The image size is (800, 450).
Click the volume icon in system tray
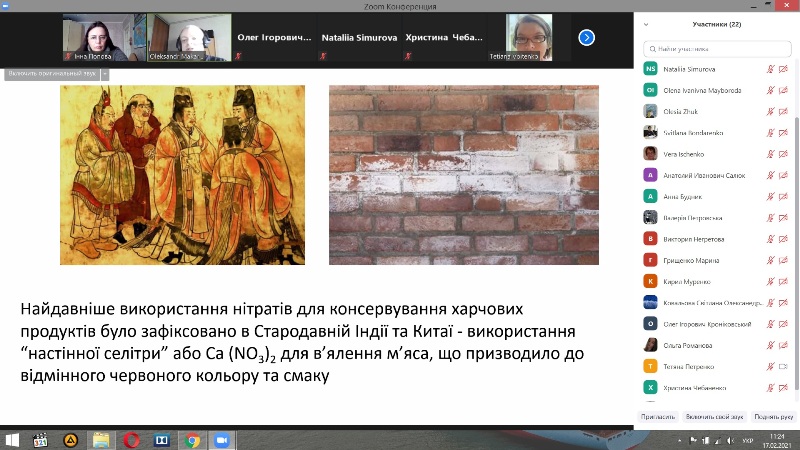pyautogui.click(x=731, y=440)
